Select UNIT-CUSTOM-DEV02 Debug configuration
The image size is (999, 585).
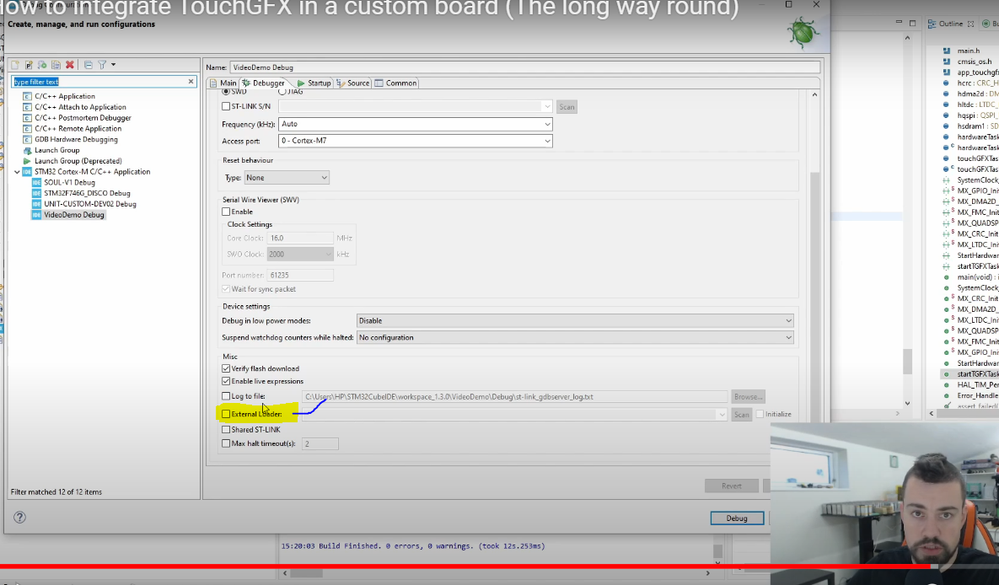90,204
